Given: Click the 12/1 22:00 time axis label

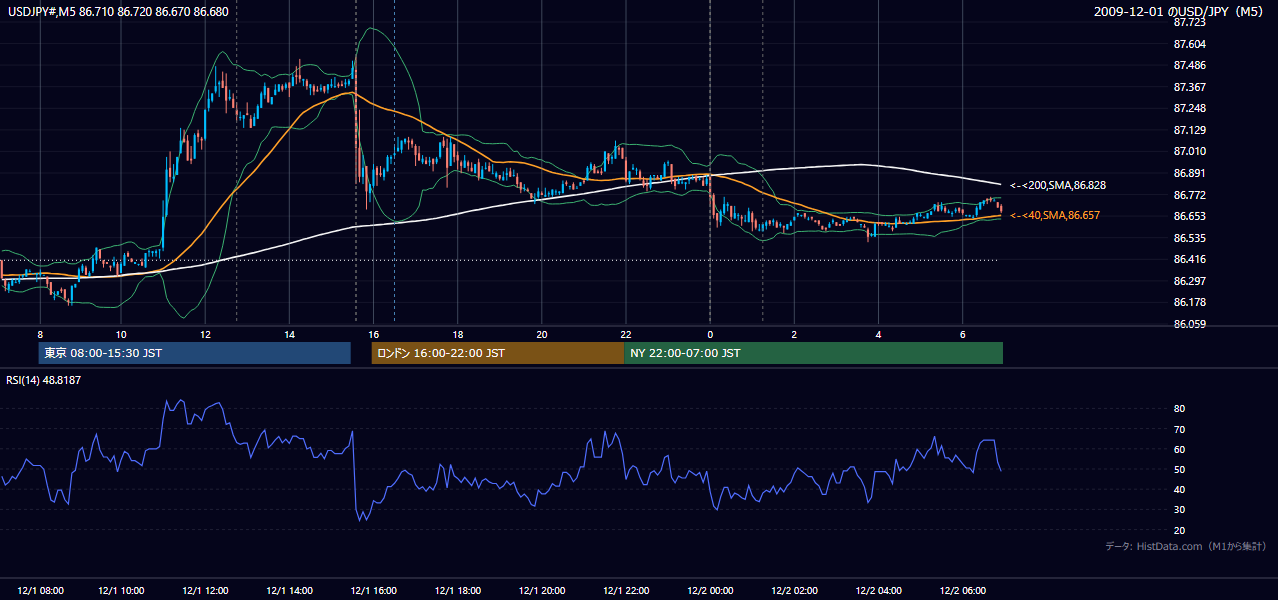Looking at the screenshot, I should coord(626,590).
